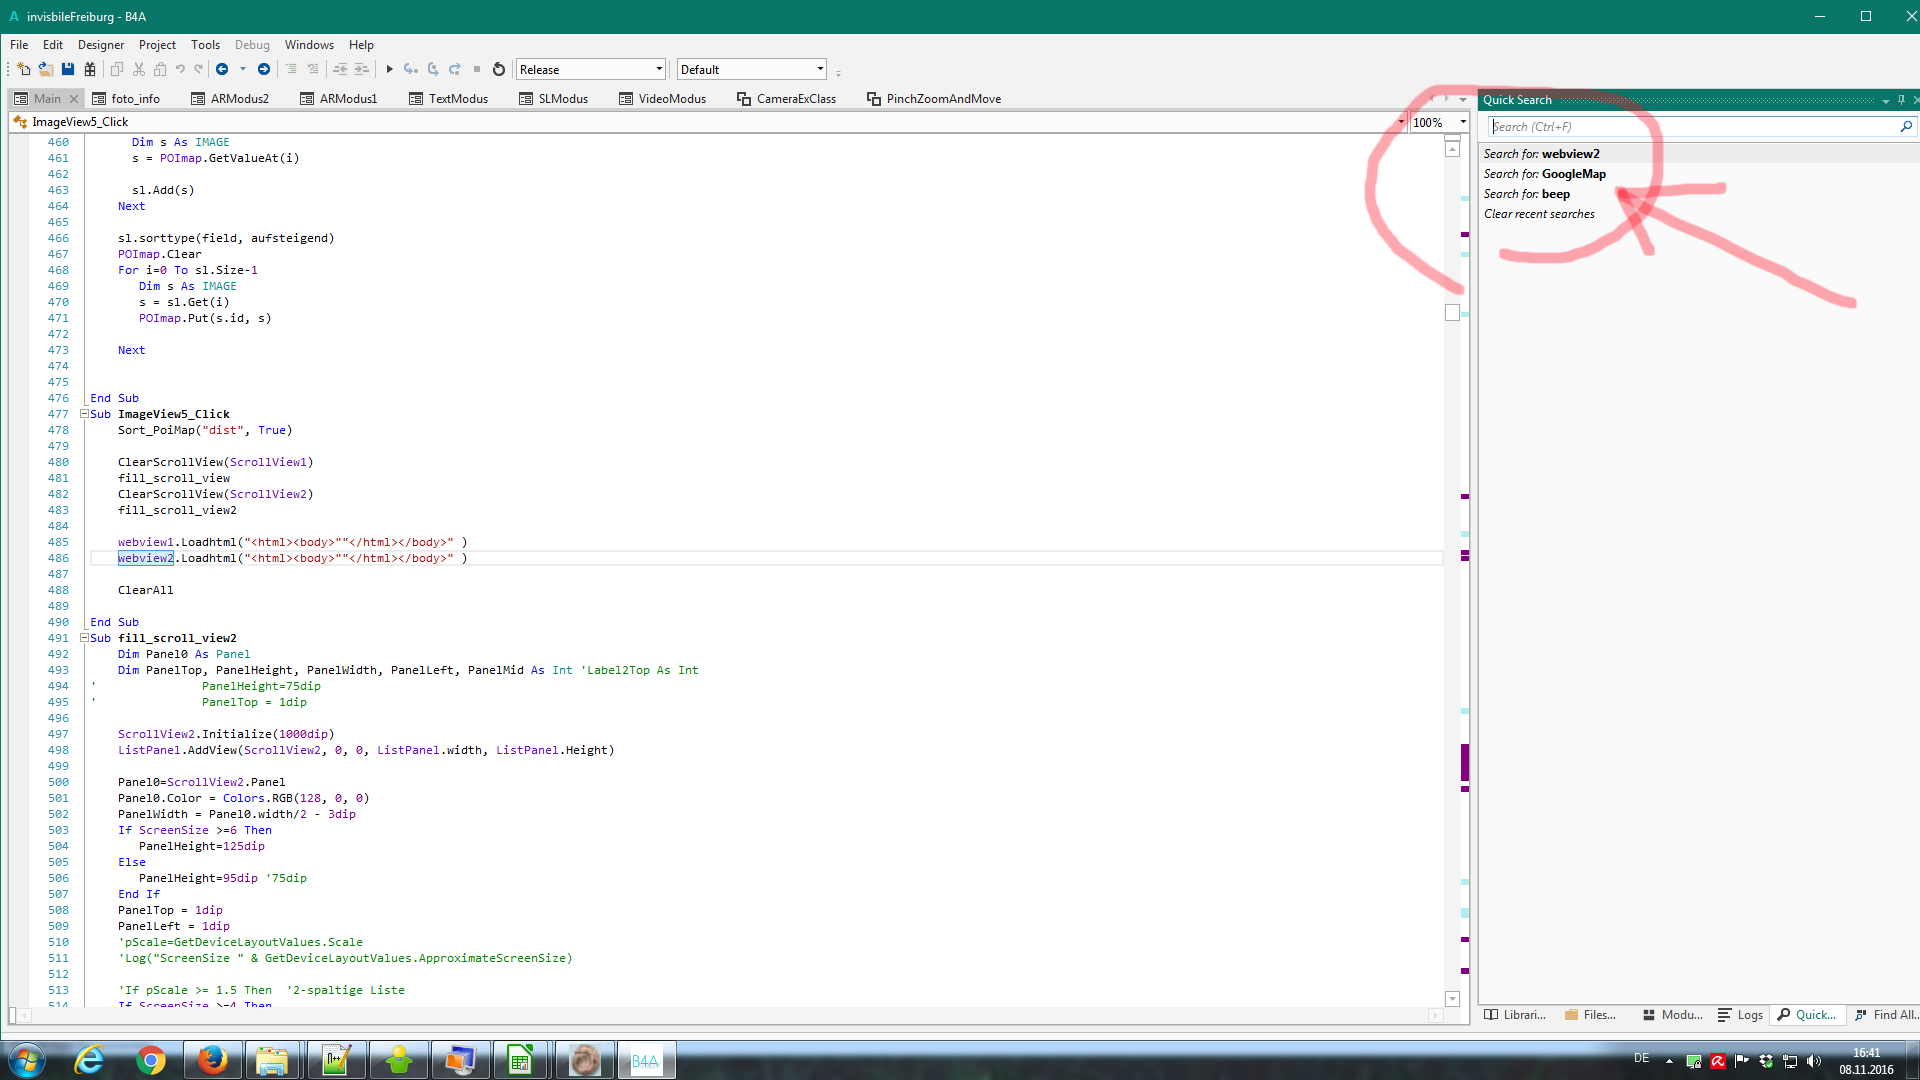Click the Comment selected lines toolbar icon

(x=292, y=68)
